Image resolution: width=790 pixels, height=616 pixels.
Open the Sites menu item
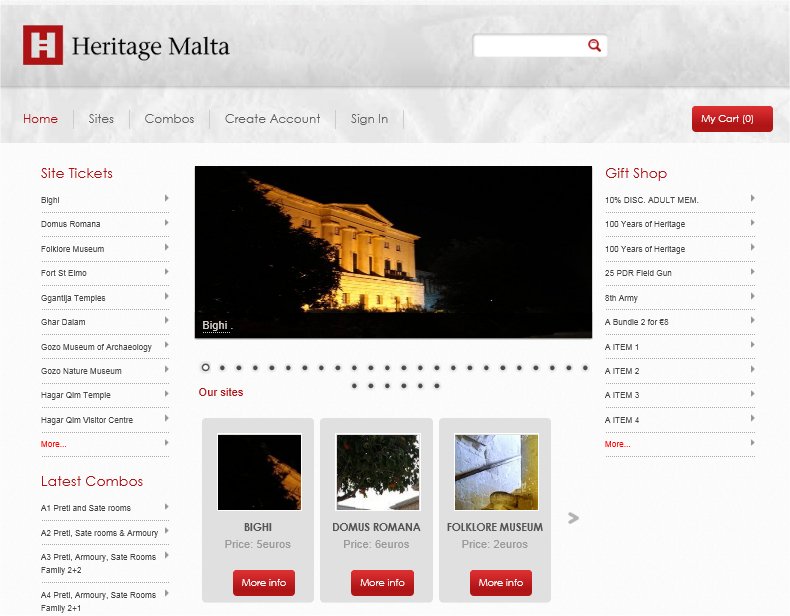coord(101,119)
